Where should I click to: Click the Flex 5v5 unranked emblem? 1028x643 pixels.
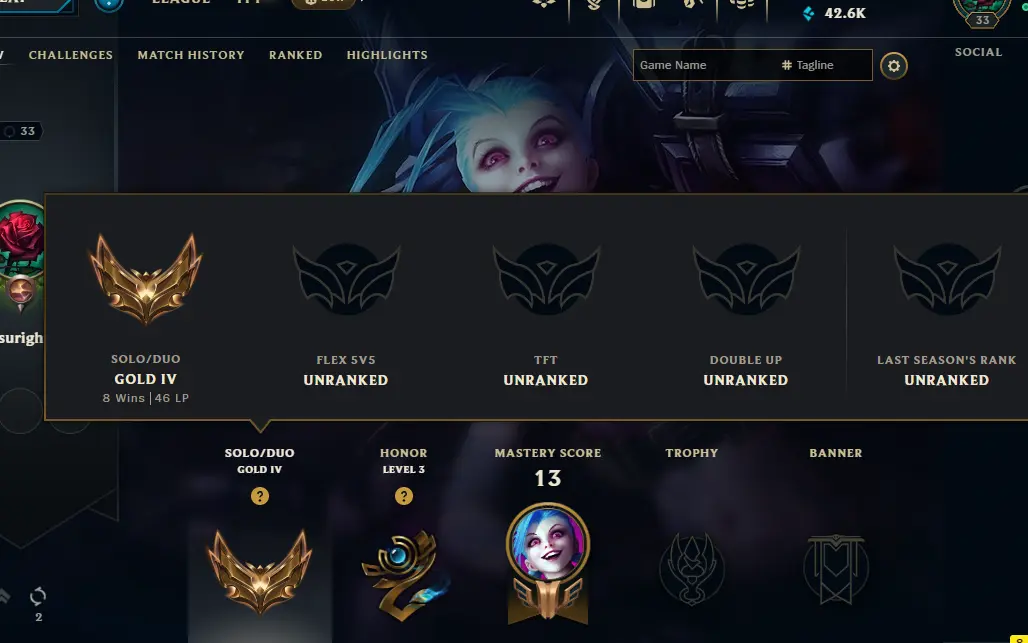tap(346, 279)
